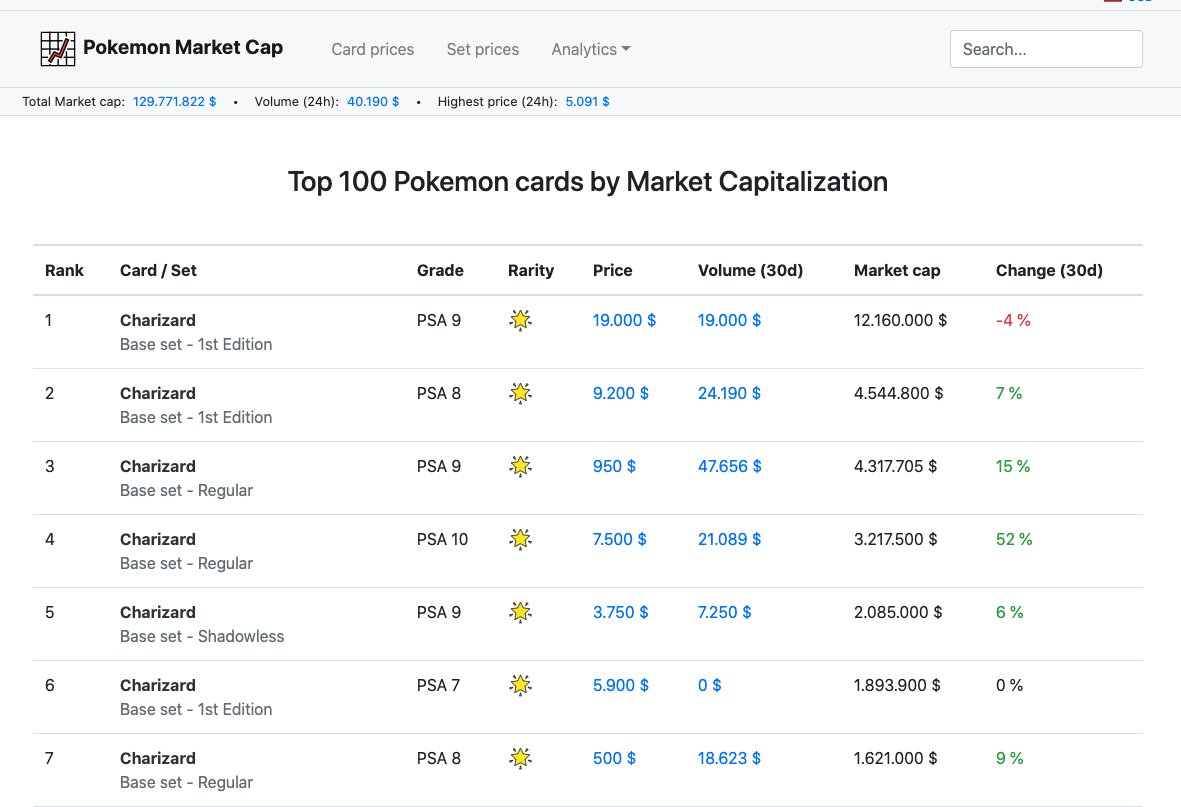Click market cap 4.544.800 $ cell

(899, 393)
